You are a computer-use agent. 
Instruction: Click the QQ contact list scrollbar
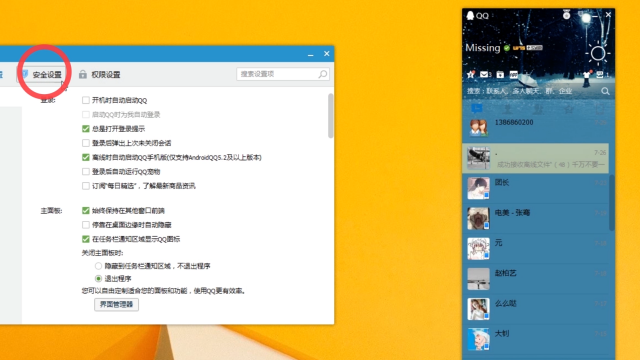coord(612,202)
